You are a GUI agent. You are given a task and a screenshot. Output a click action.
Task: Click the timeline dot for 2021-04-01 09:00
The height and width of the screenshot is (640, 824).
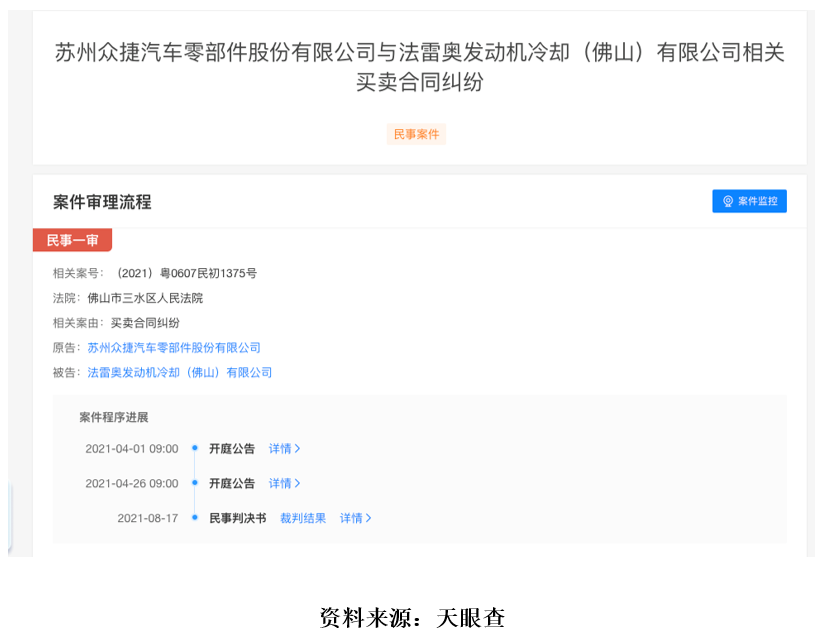point(195,448)
